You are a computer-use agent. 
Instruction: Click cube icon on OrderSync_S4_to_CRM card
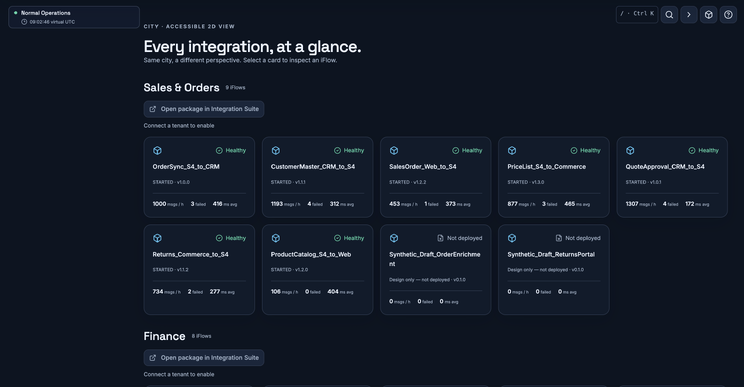pyautogui.click(x=158, y=150)
